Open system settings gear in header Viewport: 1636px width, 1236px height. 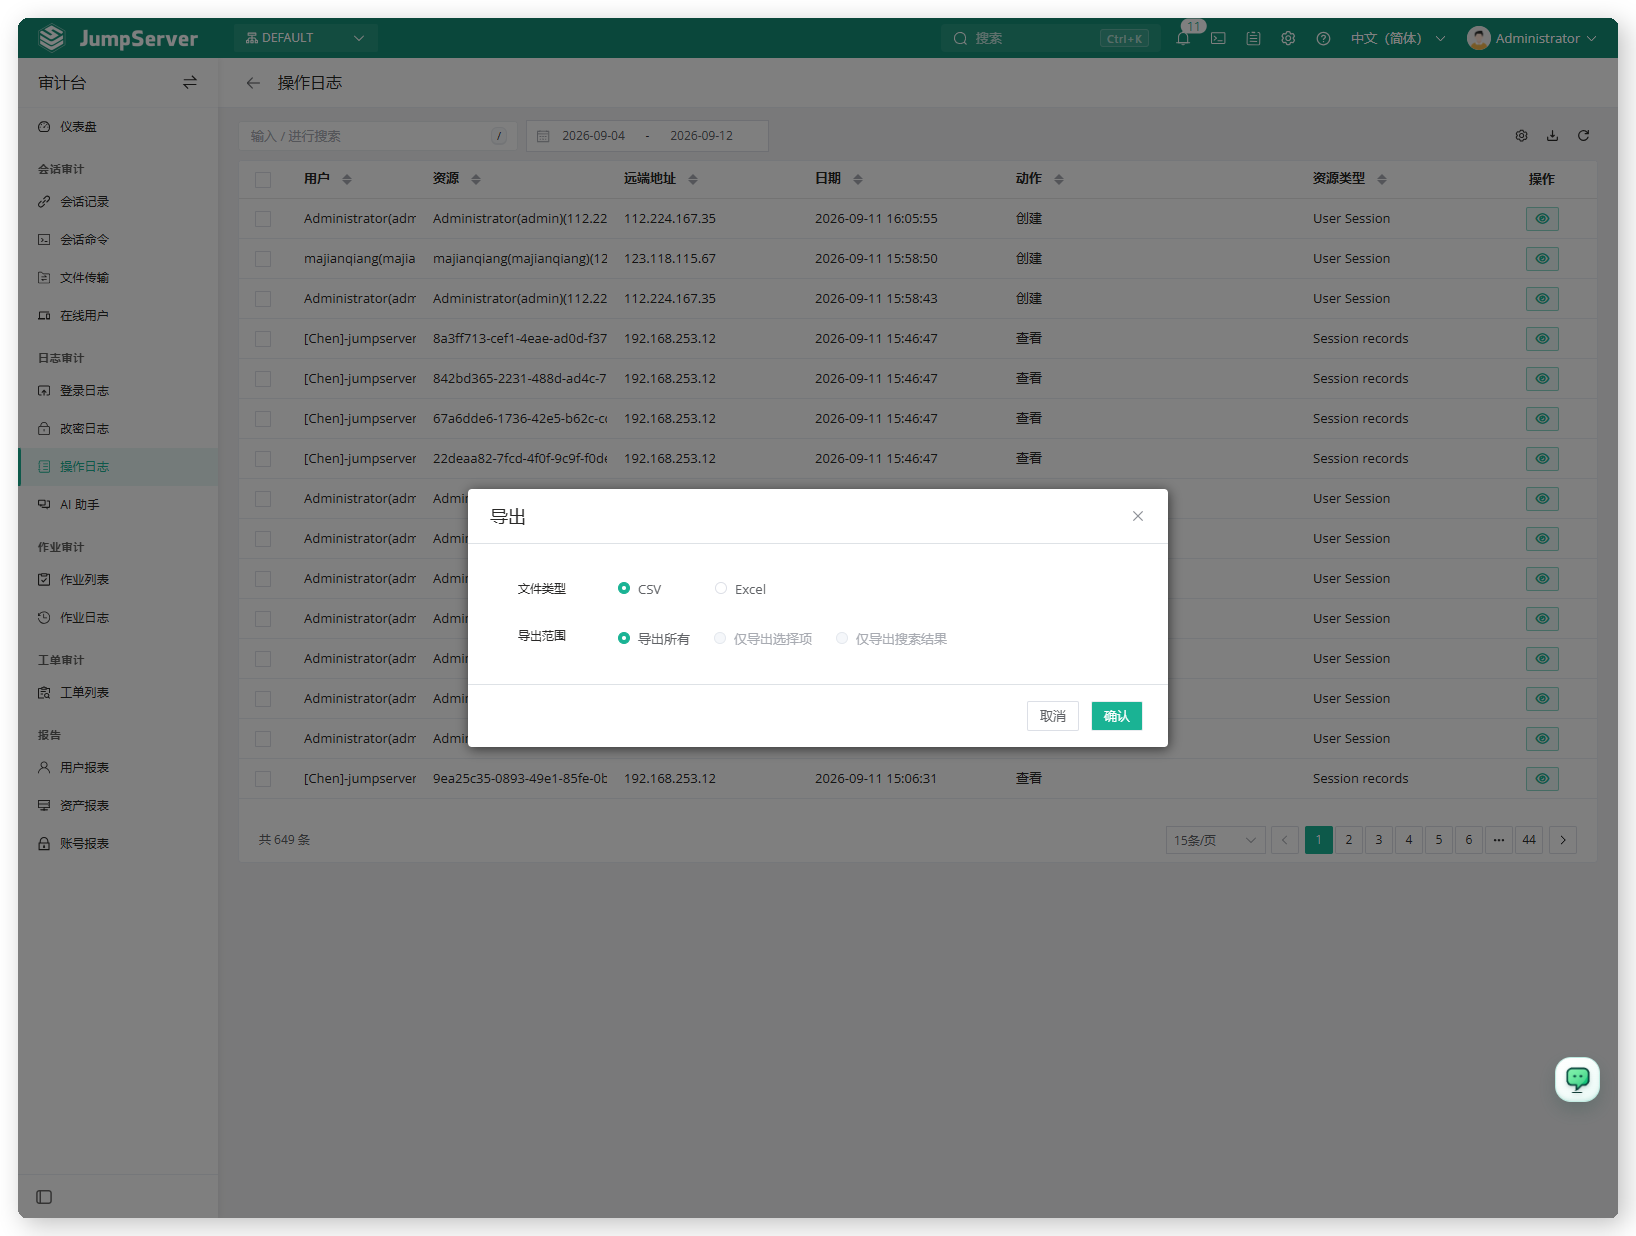pyautogui.click(x=1288, y=38)
